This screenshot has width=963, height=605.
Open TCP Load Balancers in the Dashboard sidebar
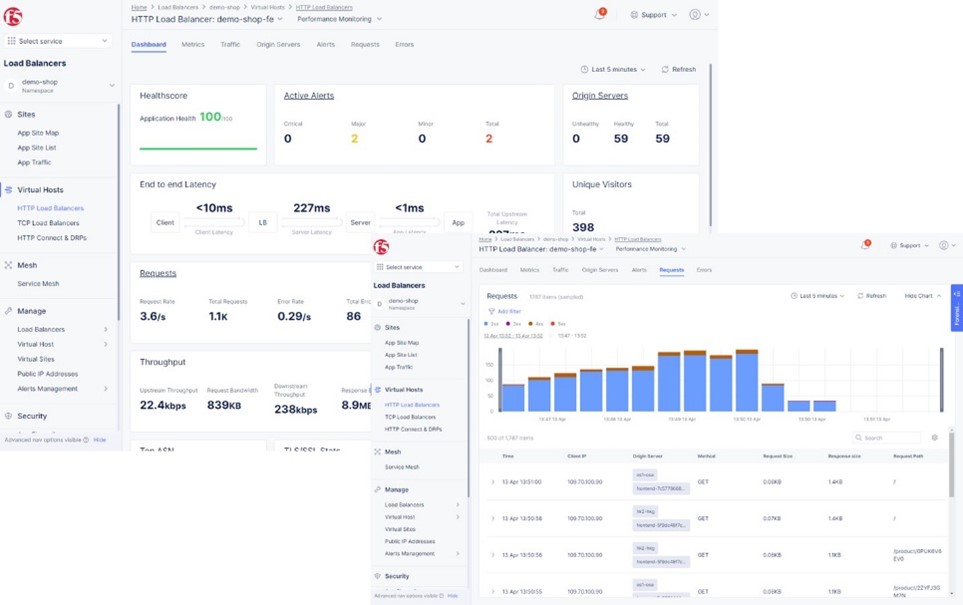pyautogui.click(x=48, y=223)
